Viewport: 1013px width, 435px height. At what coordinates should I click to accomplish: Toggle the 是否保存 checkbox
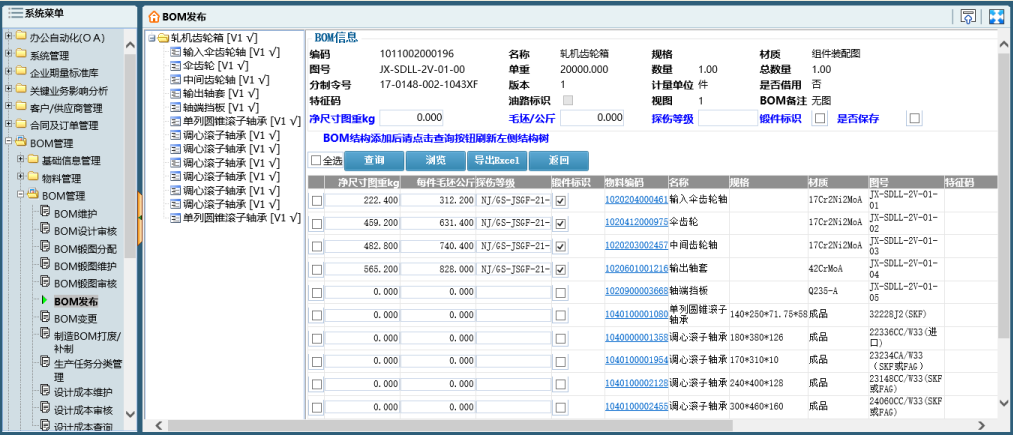[x=913, y=118]
